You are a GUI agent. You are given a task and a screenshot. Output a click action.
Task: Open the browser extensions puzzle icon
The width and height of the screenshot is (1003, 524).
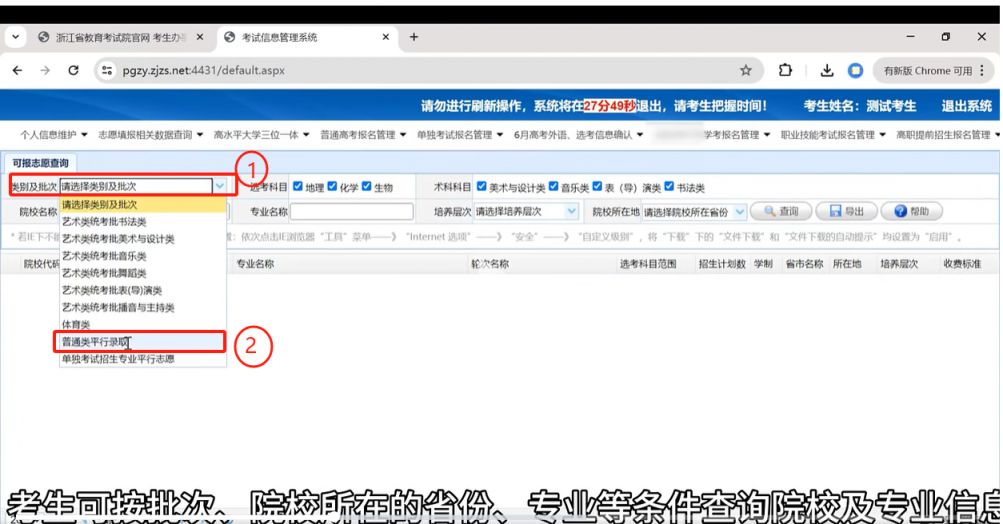[x=786, y=71]
